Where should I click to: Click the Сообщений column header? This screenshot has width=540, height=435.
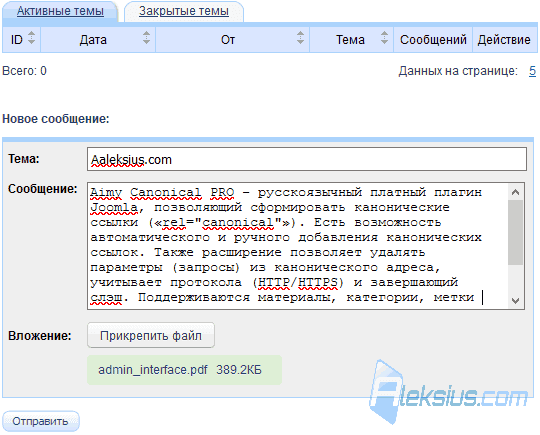coord(433,40)
